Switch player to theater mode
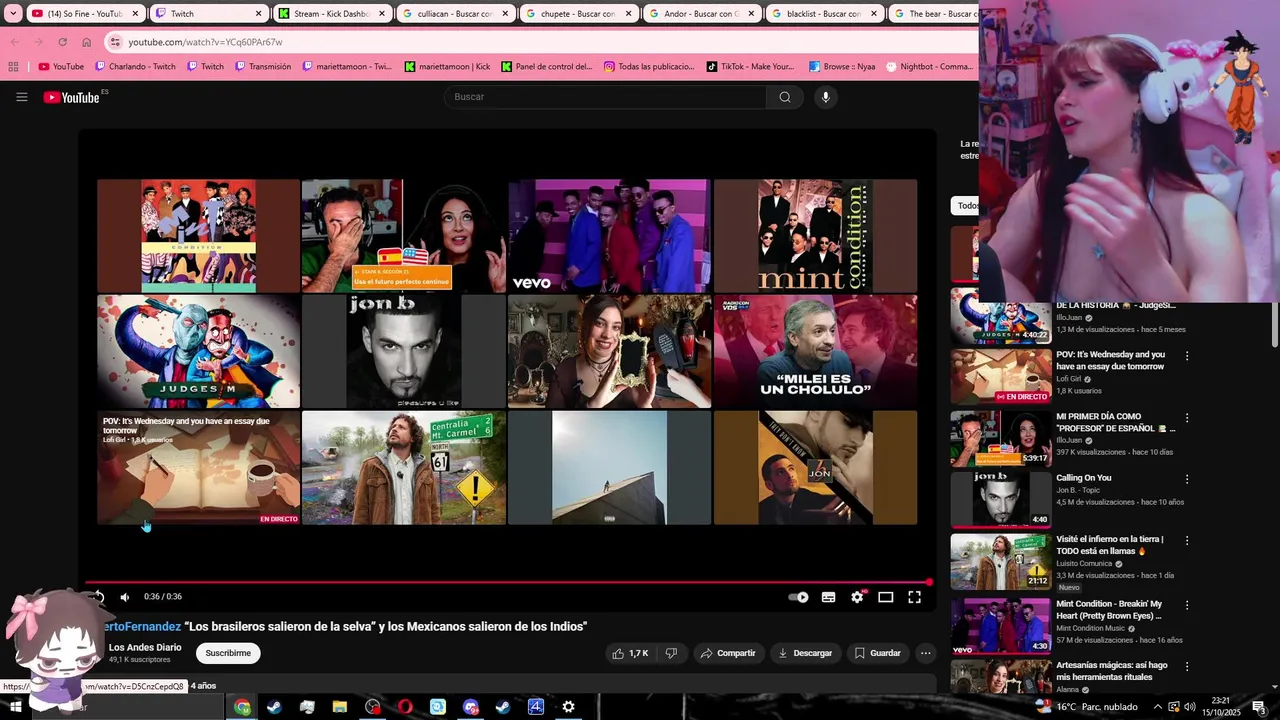The width and height of the screenshot is (1280, 720). tap(885, 597)
